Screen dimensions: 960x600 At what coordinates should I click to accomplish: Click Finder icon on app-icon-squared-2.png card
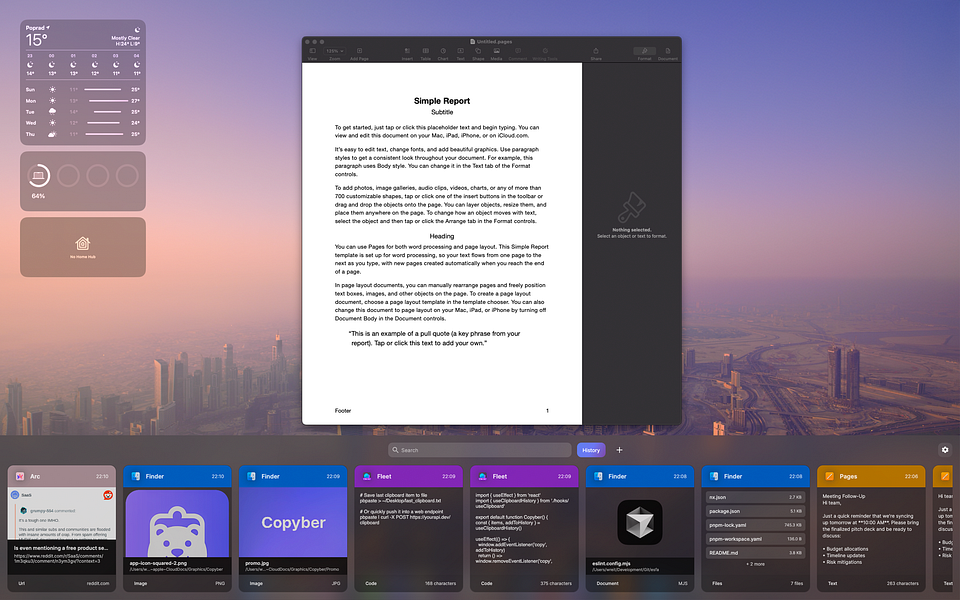(136, 476)
